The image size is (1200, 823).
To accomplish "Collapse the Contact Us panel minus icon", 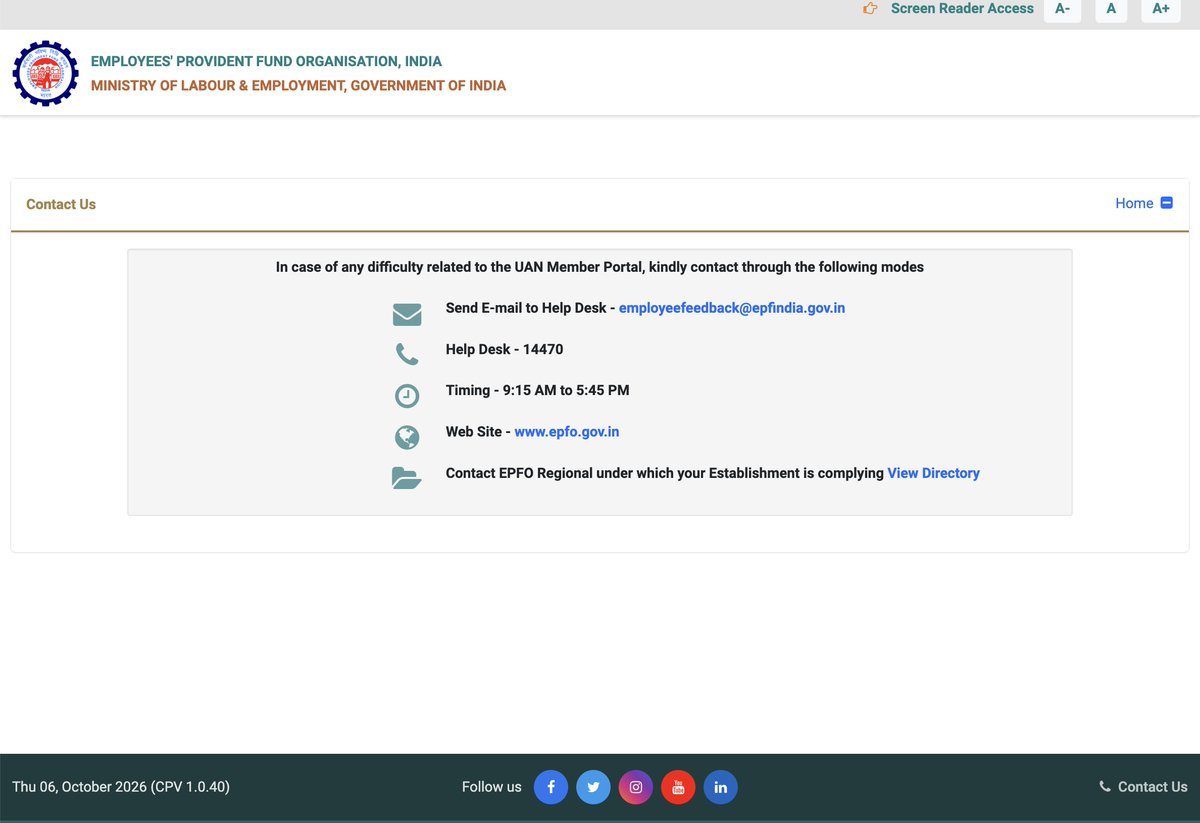I will tap(1166, 203).
